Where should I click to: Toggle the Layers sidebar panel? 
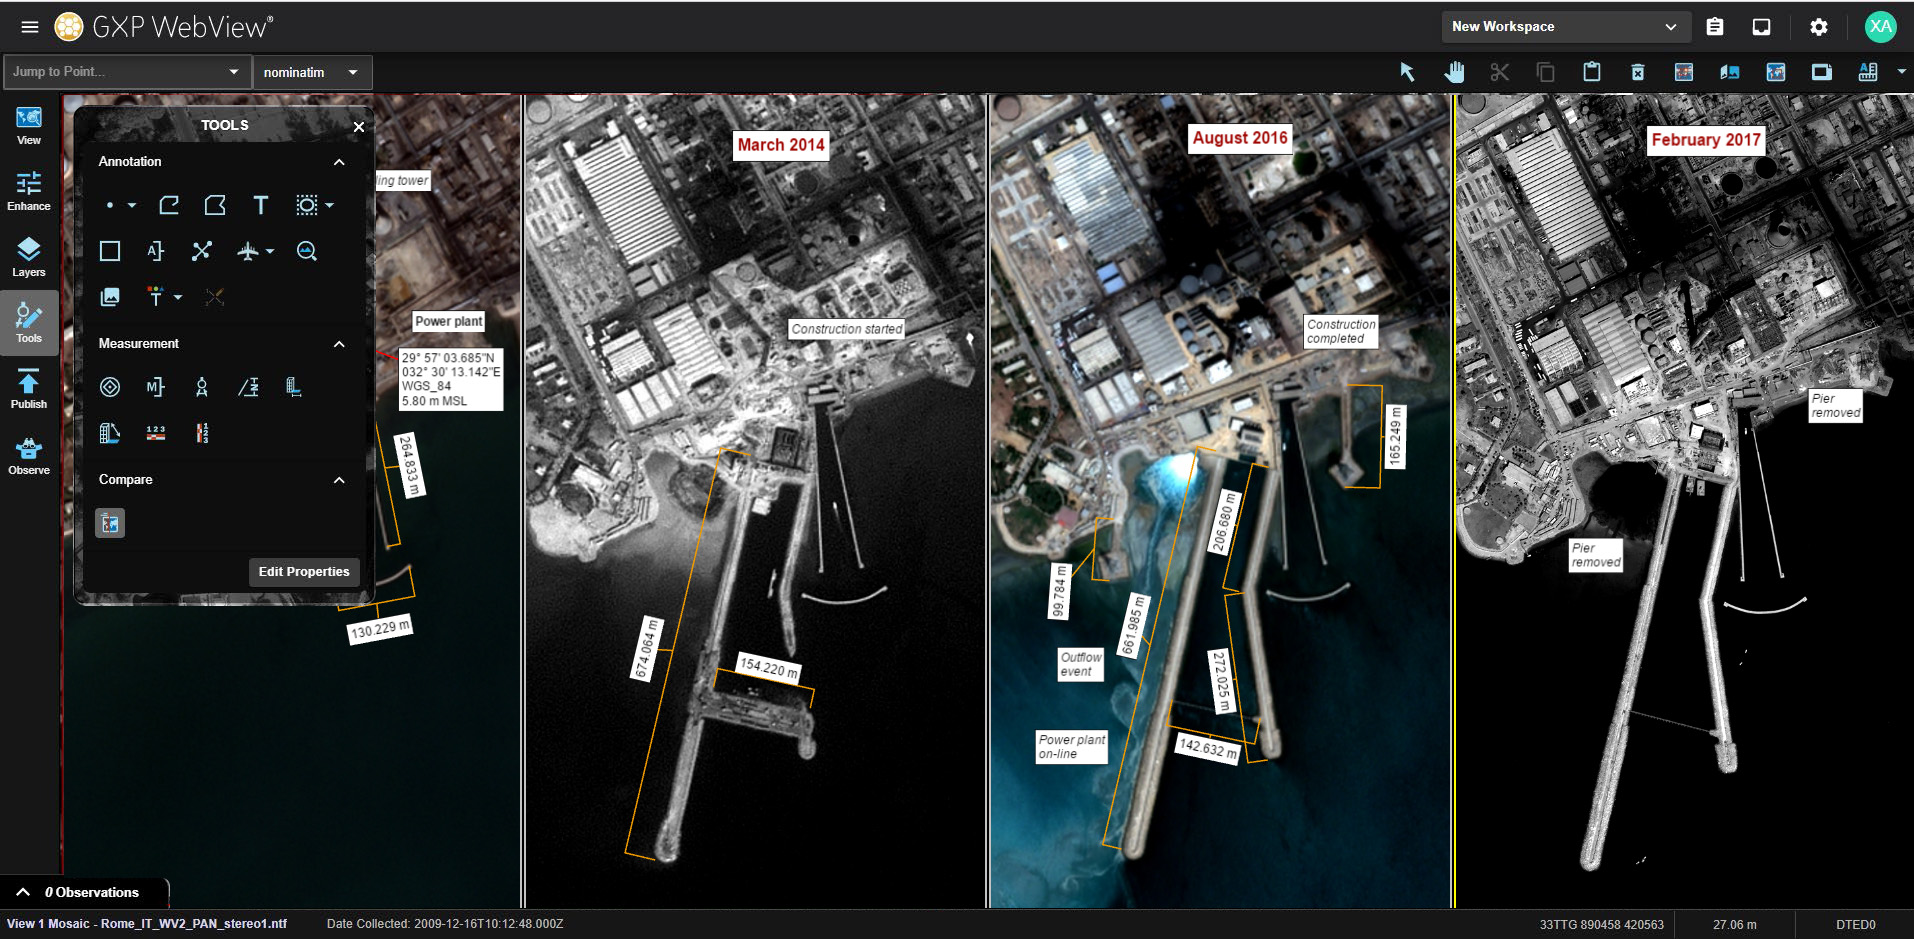pos(29,257)
